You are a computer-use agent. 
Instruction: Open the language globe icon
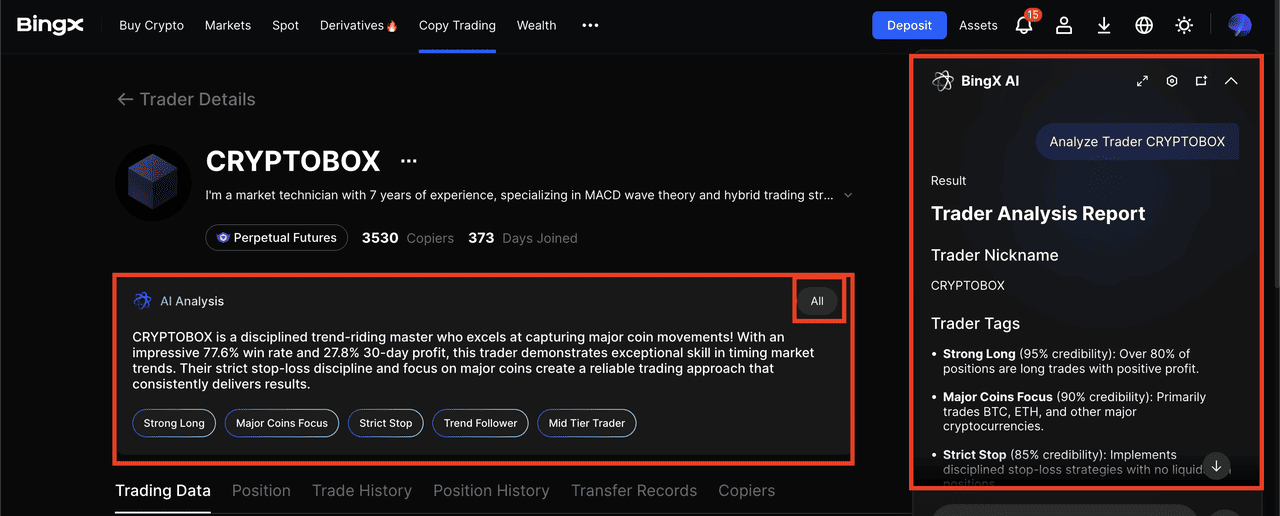click(x=1144, y=26)
